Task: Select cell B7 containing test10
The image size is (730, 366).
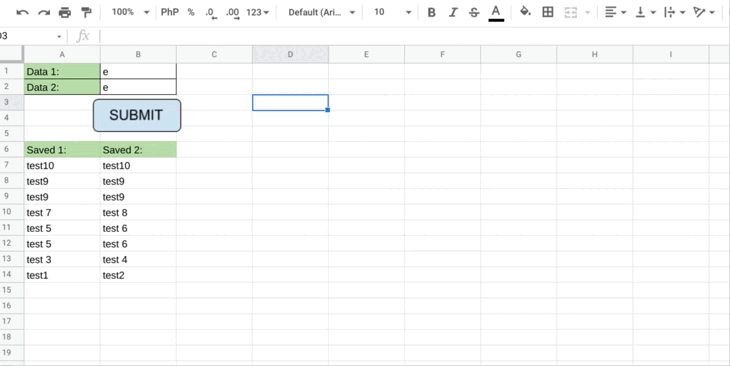Action: point(138,165)
